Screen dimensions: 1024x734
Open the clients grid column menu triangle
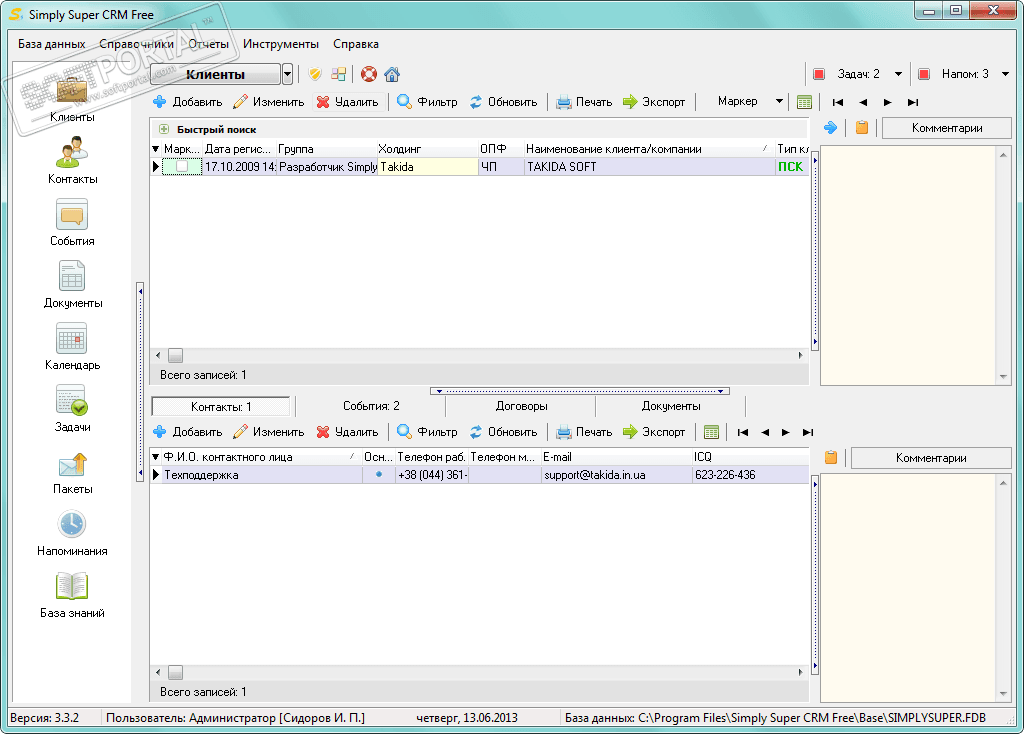[155, 149]
